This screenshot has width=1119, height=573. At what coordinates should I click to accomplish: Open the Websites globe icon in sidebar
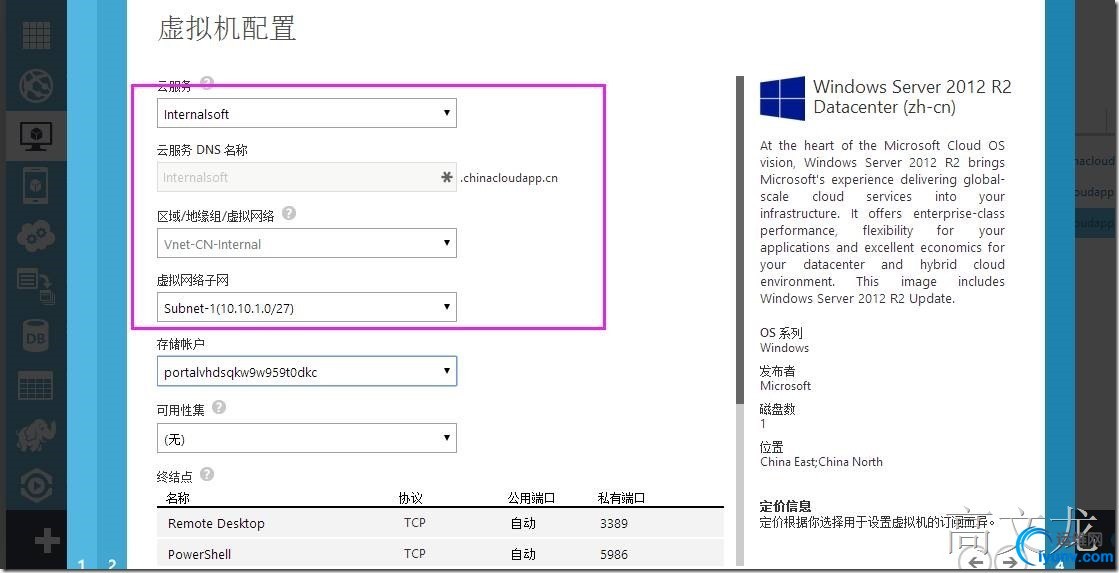(36, 86)
